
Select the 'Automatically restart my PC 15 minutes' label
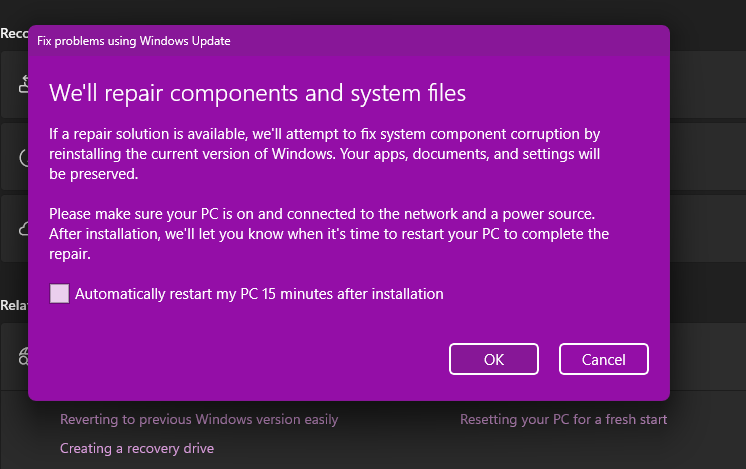point(259,294)
